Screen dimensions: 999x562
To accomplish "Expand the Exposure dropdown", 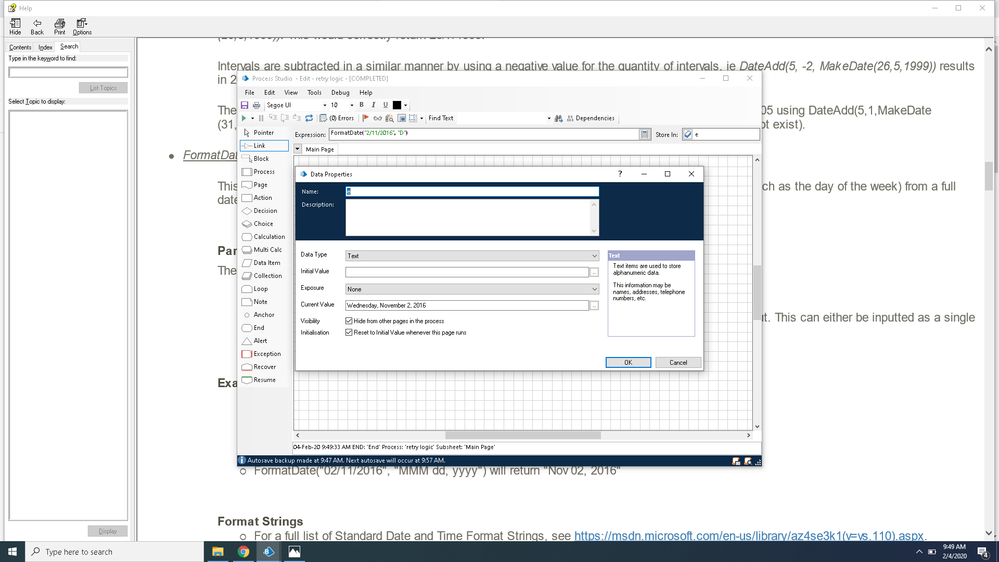I will [x=471, y=289].
